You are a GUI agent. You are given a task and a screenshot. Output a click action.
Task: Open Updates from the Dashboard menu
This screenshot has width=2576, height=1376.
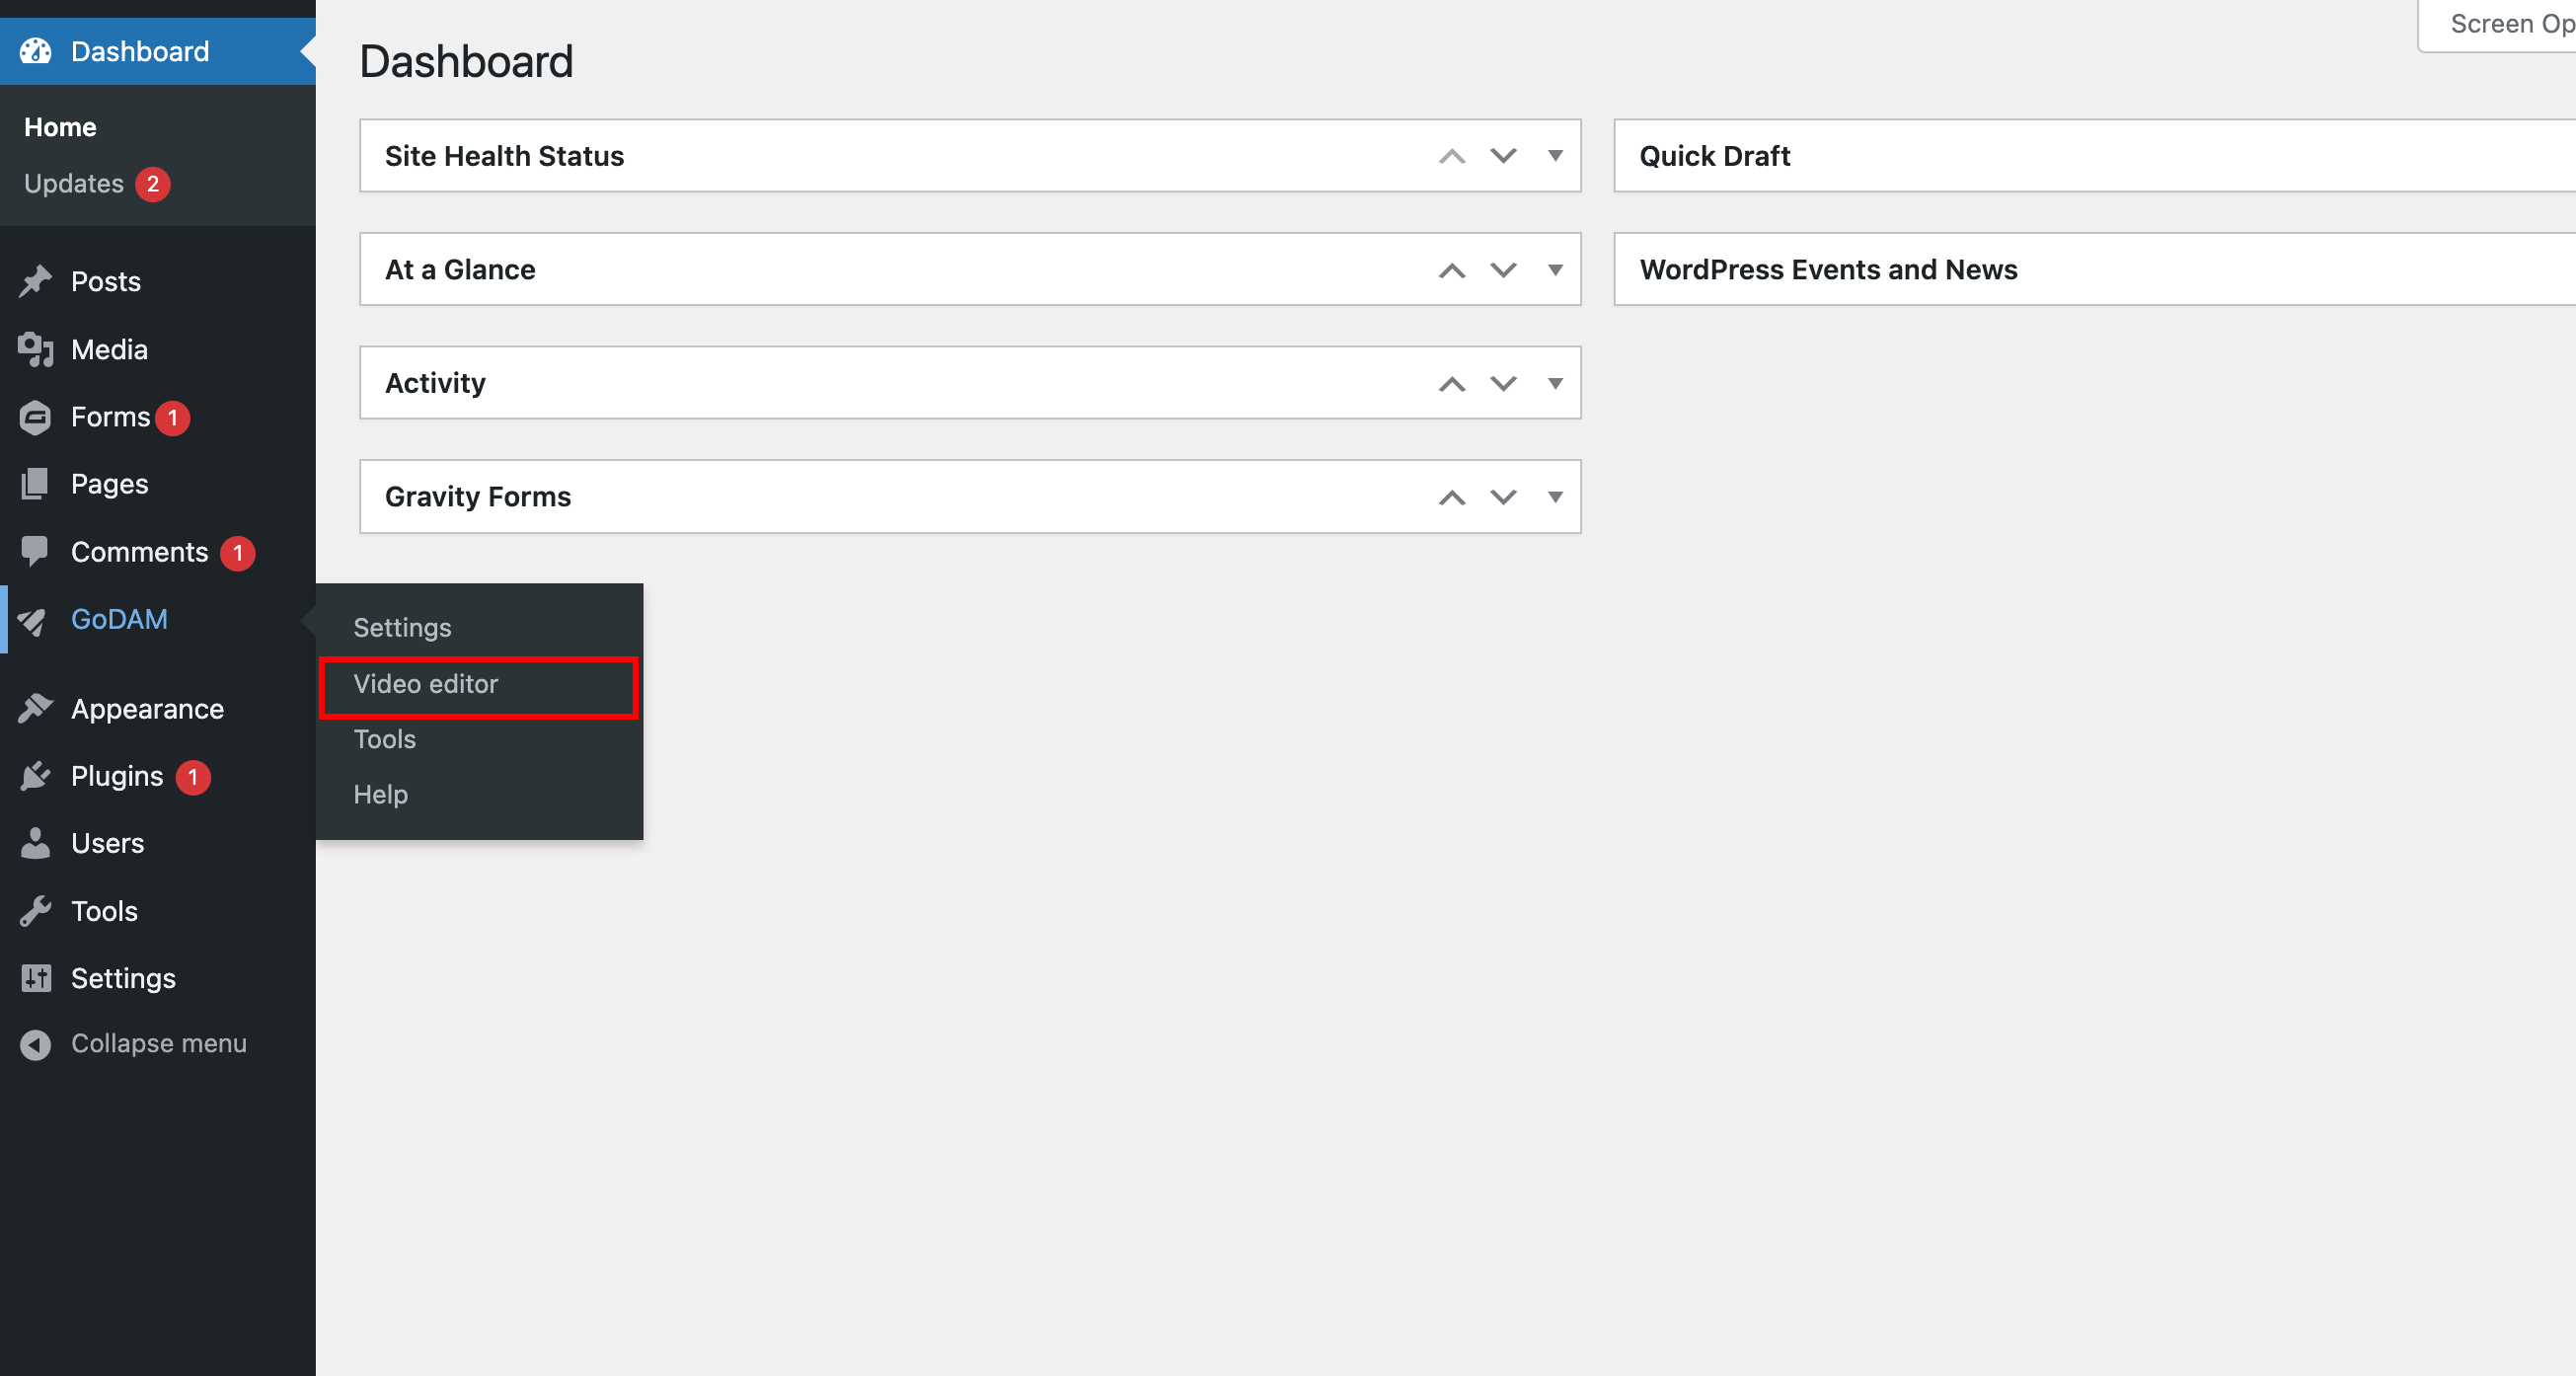pos(73,183)
